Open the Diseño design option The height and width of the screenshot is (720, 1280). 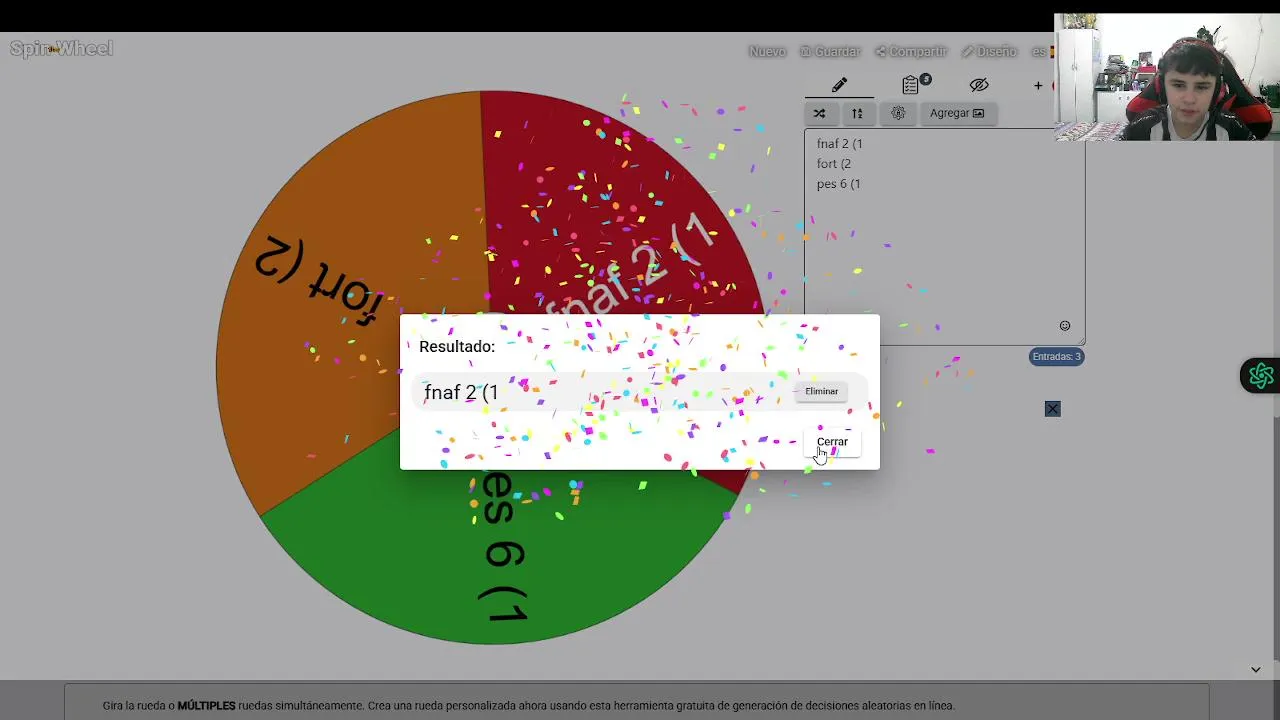coord(989,51)
